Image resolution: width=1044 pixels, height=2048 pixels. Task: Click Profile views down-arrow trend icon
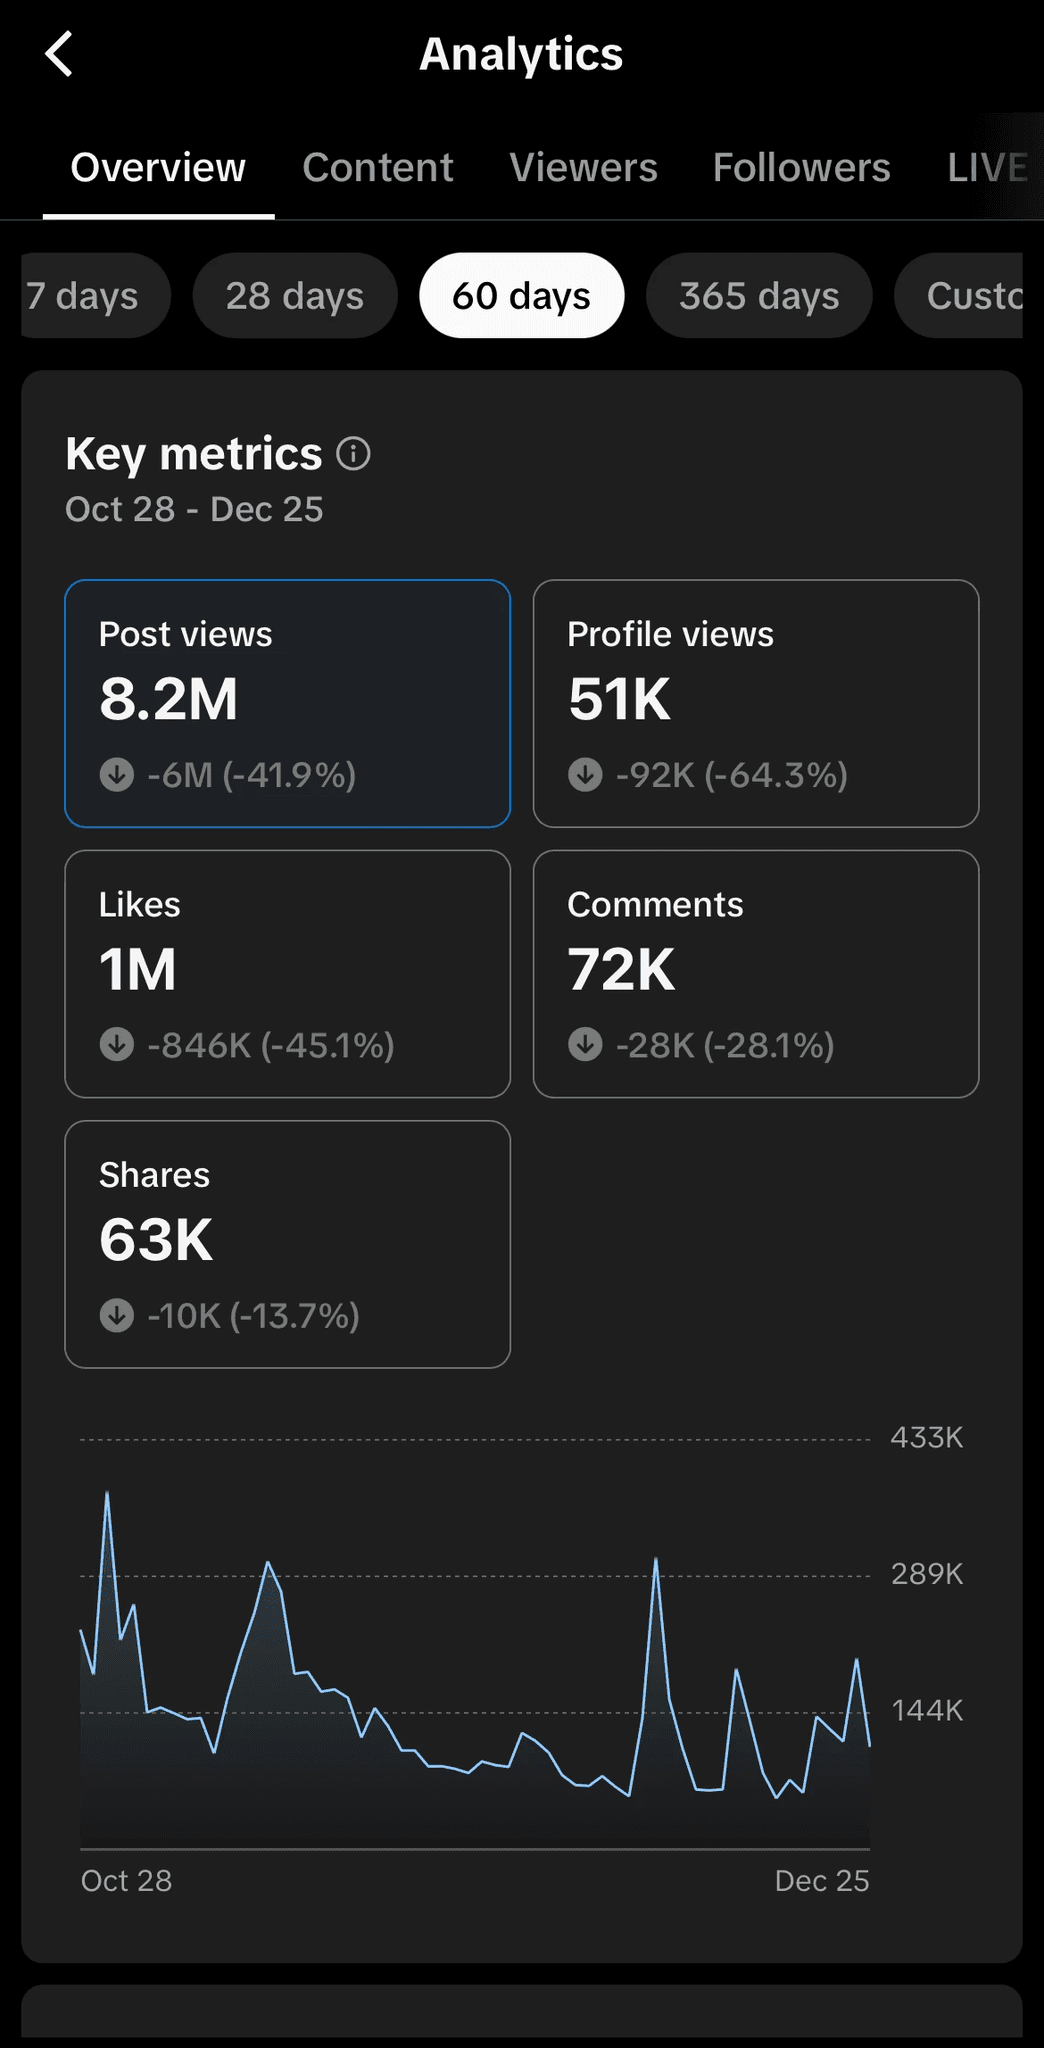pos(585,775)
